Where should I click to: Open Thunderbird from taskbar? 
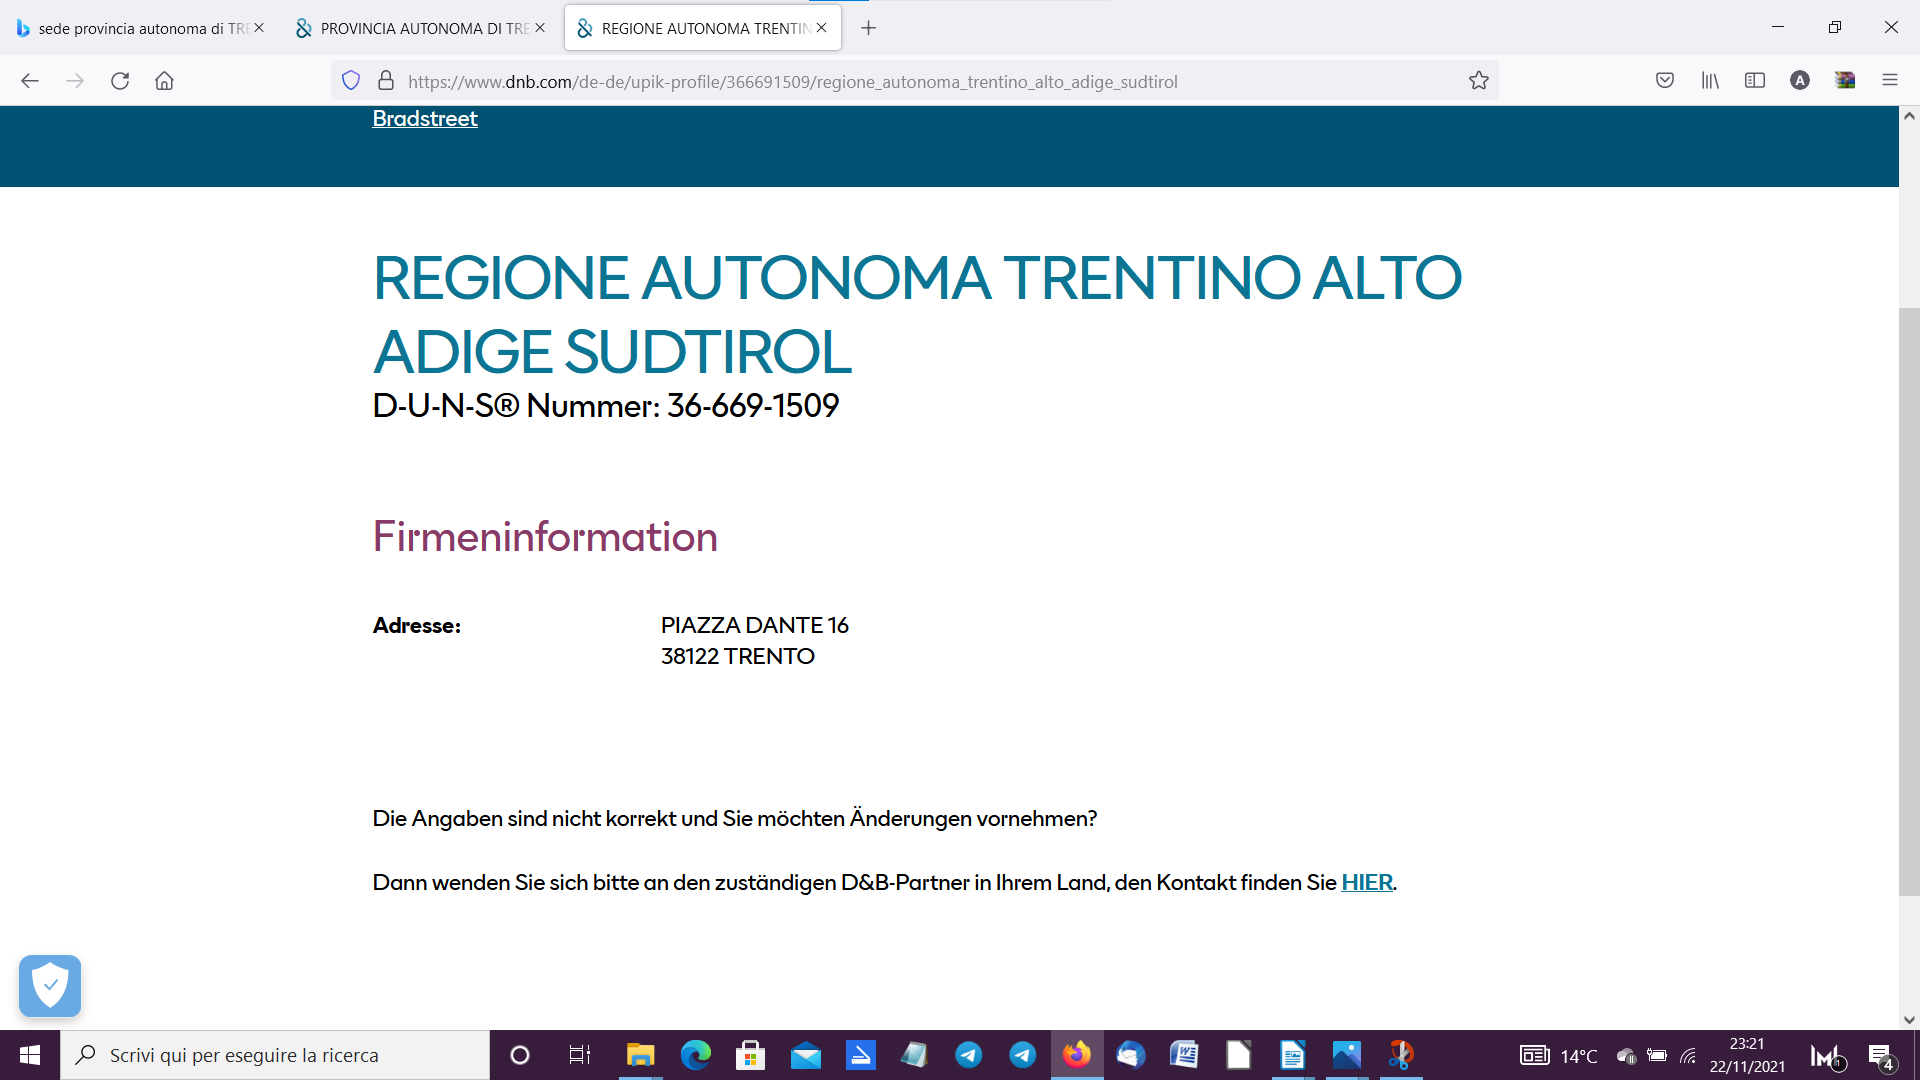(x=1131, y=1055)
